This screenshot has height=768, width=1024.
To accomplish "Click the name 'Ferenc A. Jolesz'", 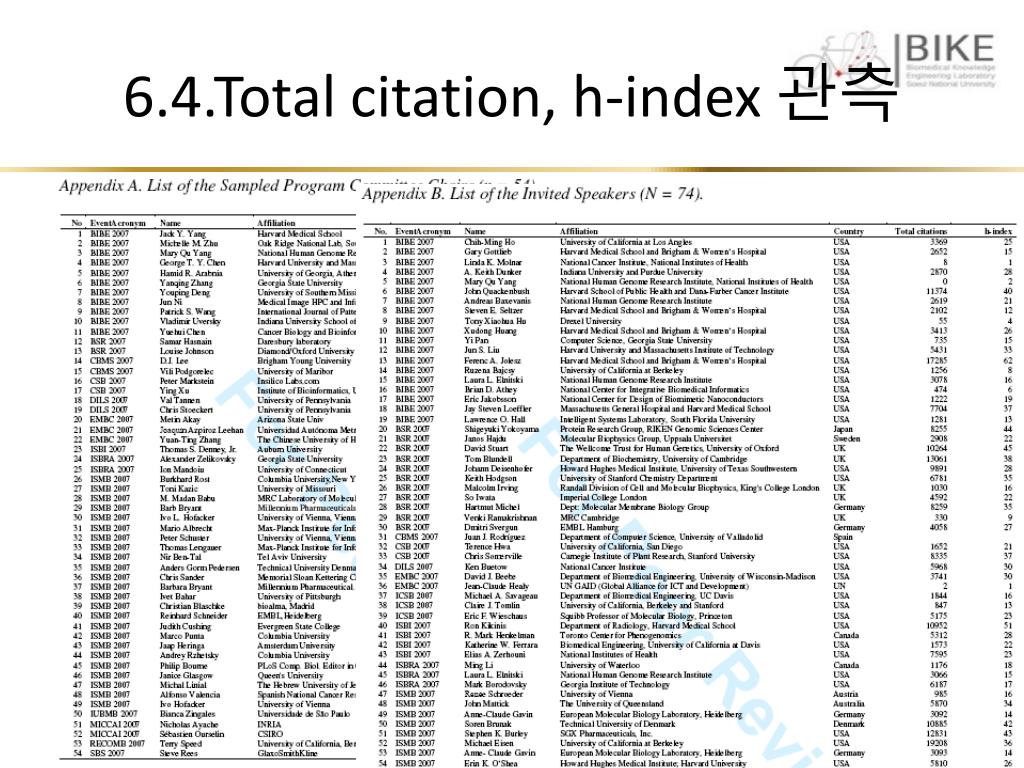I will click(x=492, y=360).
